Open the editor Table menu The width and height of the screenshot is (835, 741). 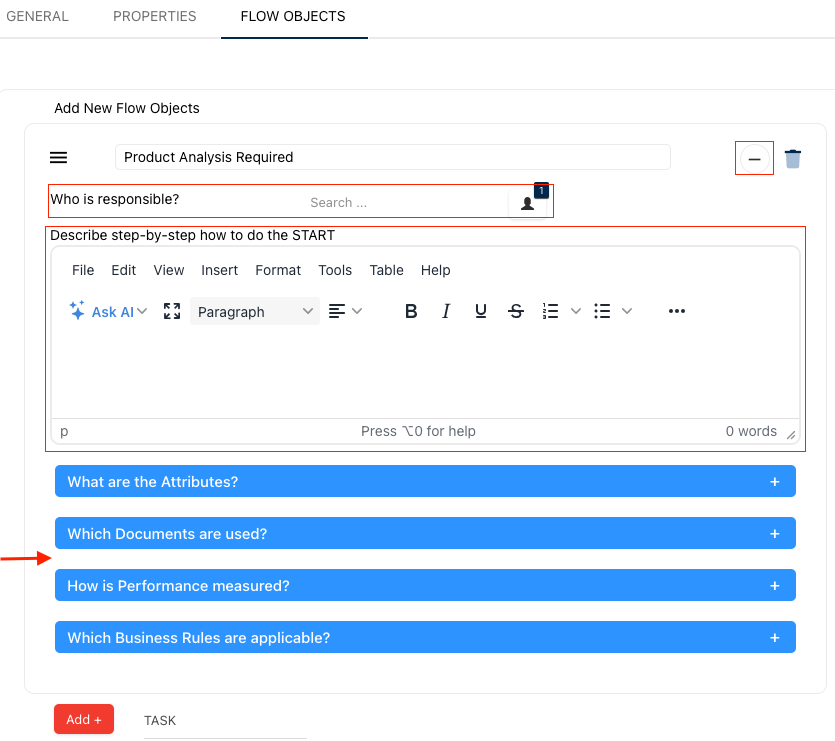[387, 271]
